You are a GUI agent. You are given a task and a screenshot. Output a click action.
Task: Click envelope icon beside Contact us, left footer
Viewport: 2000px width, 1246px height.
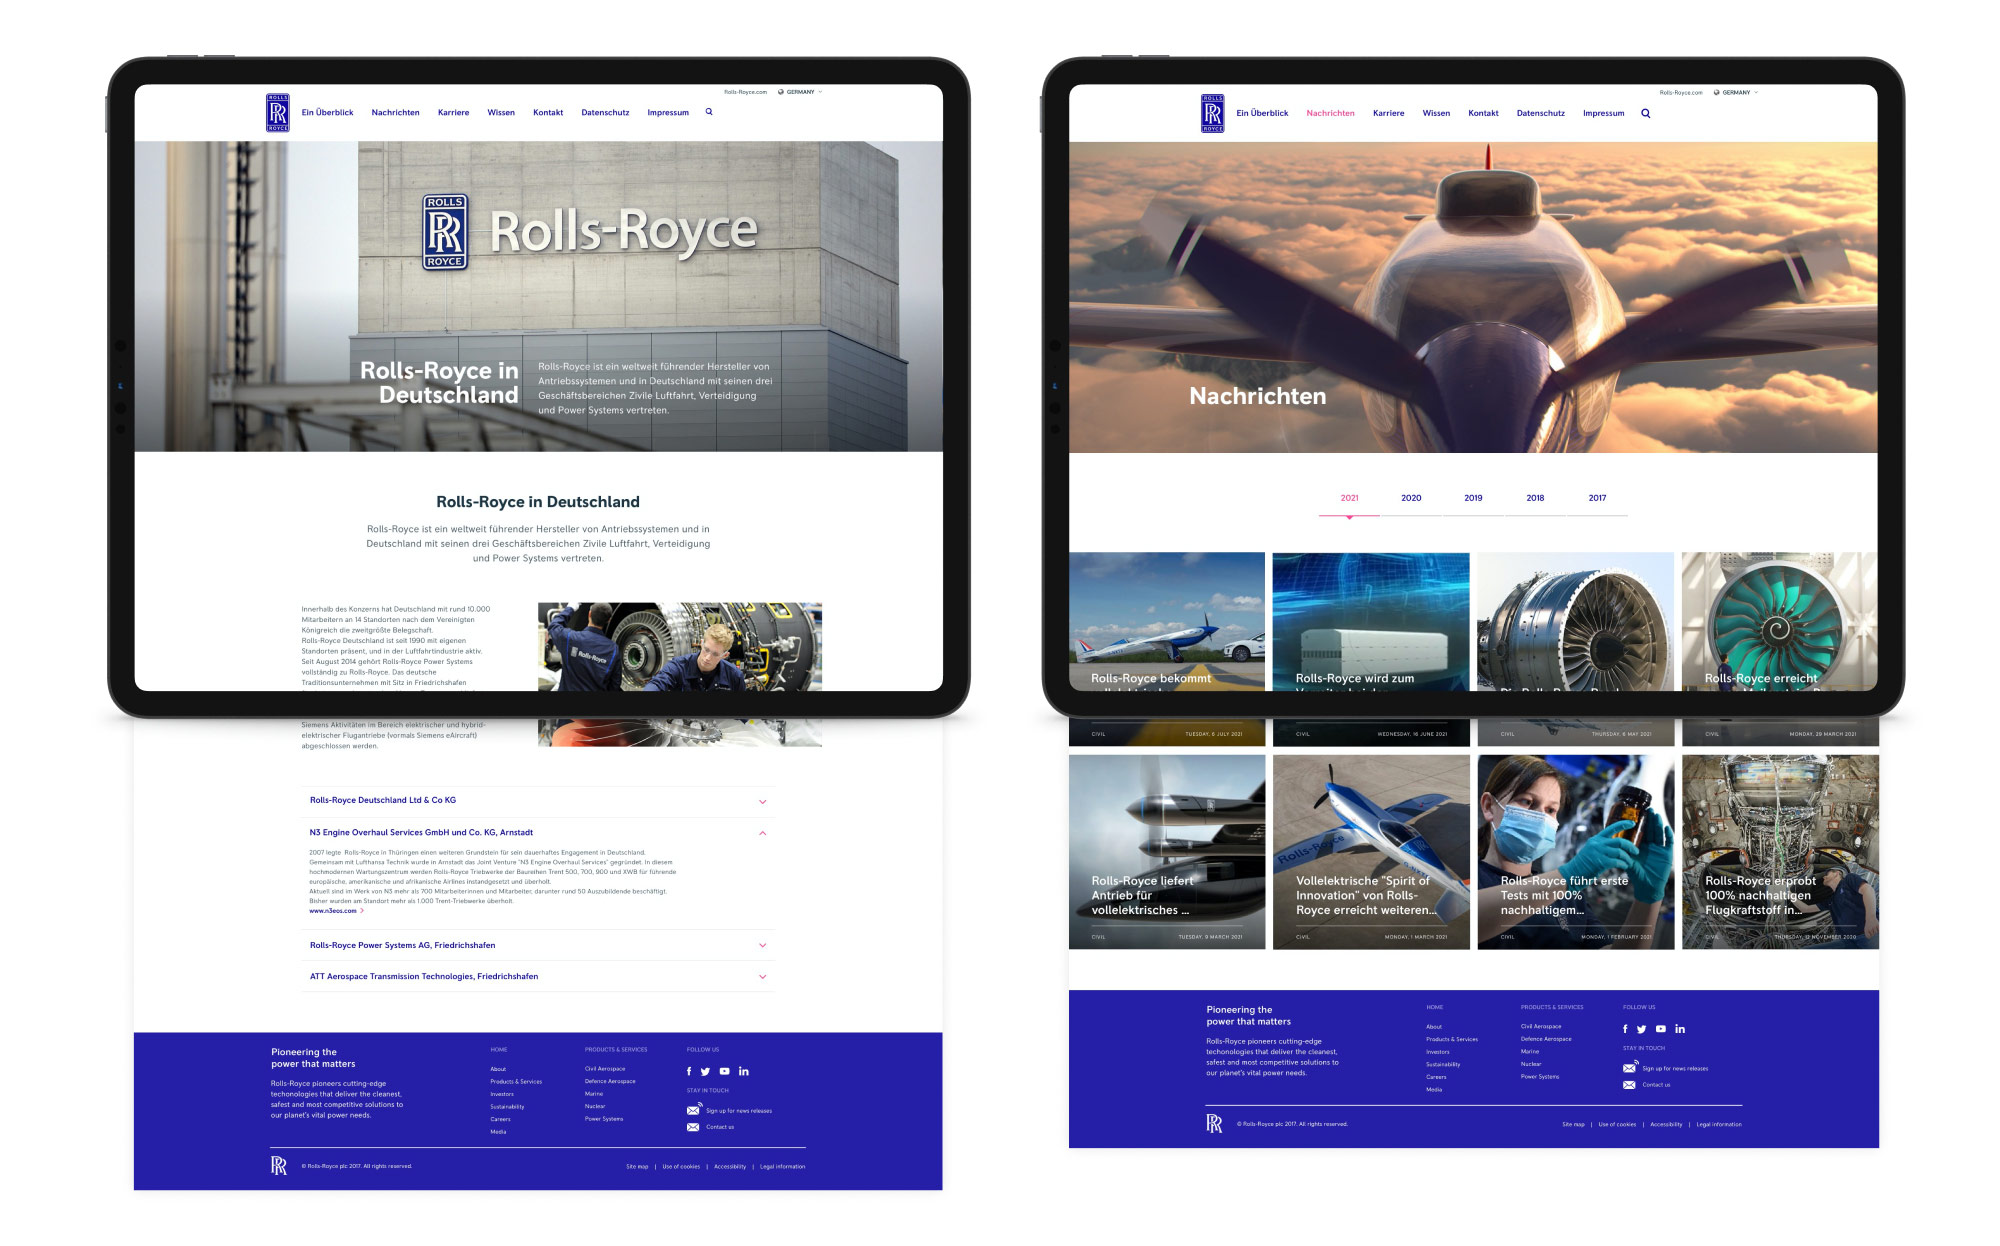693,1127
